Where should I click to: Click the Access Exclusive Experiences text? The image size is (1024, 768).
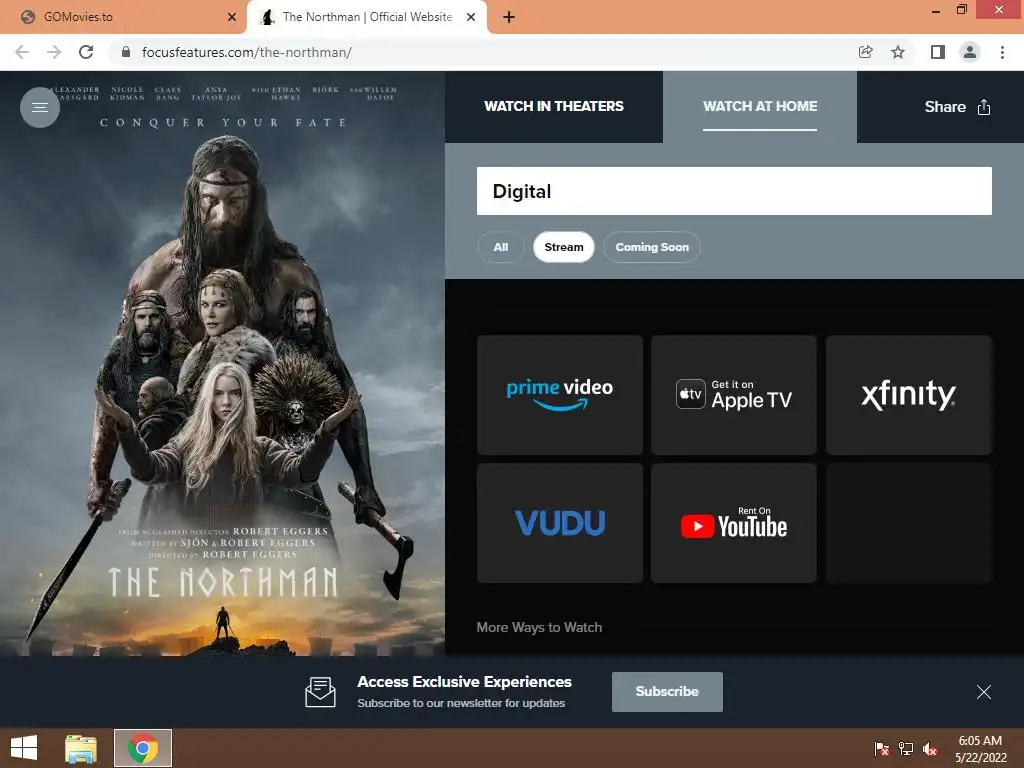[464, 682]
